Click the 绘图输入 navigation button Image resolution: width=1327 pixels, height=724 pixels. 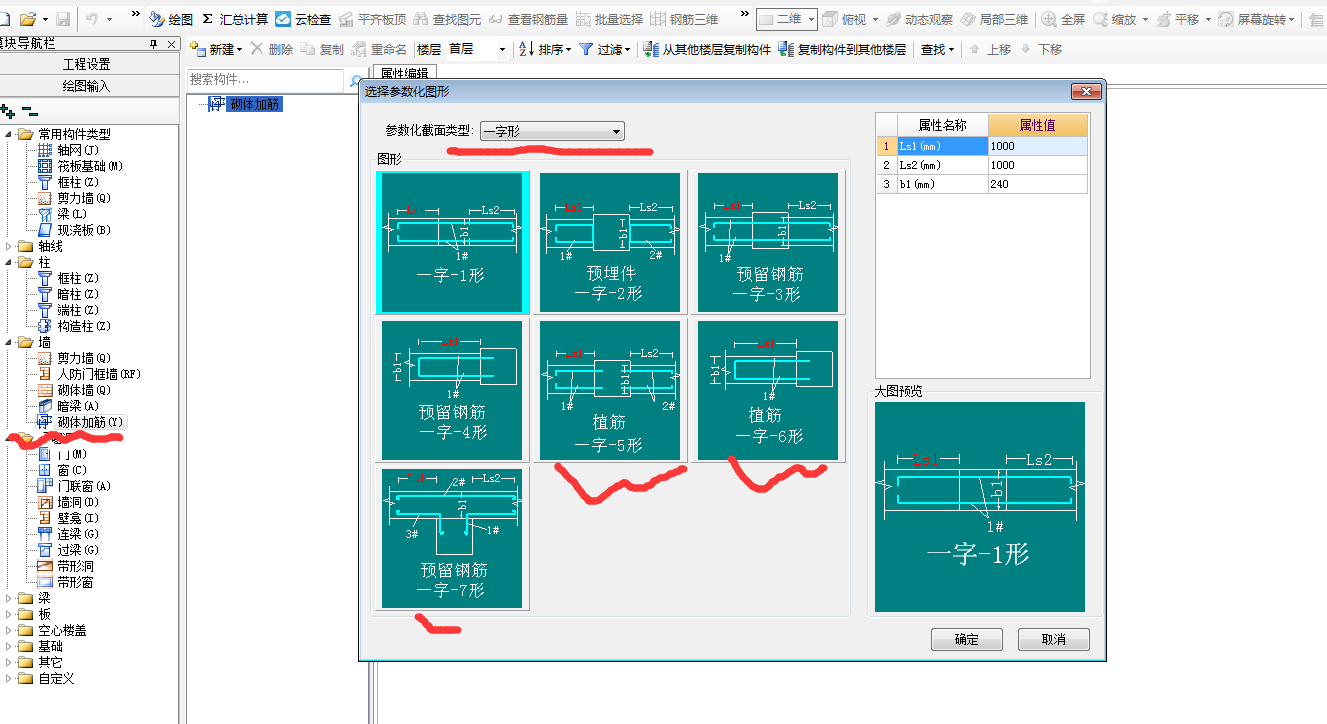coord(88,86)
